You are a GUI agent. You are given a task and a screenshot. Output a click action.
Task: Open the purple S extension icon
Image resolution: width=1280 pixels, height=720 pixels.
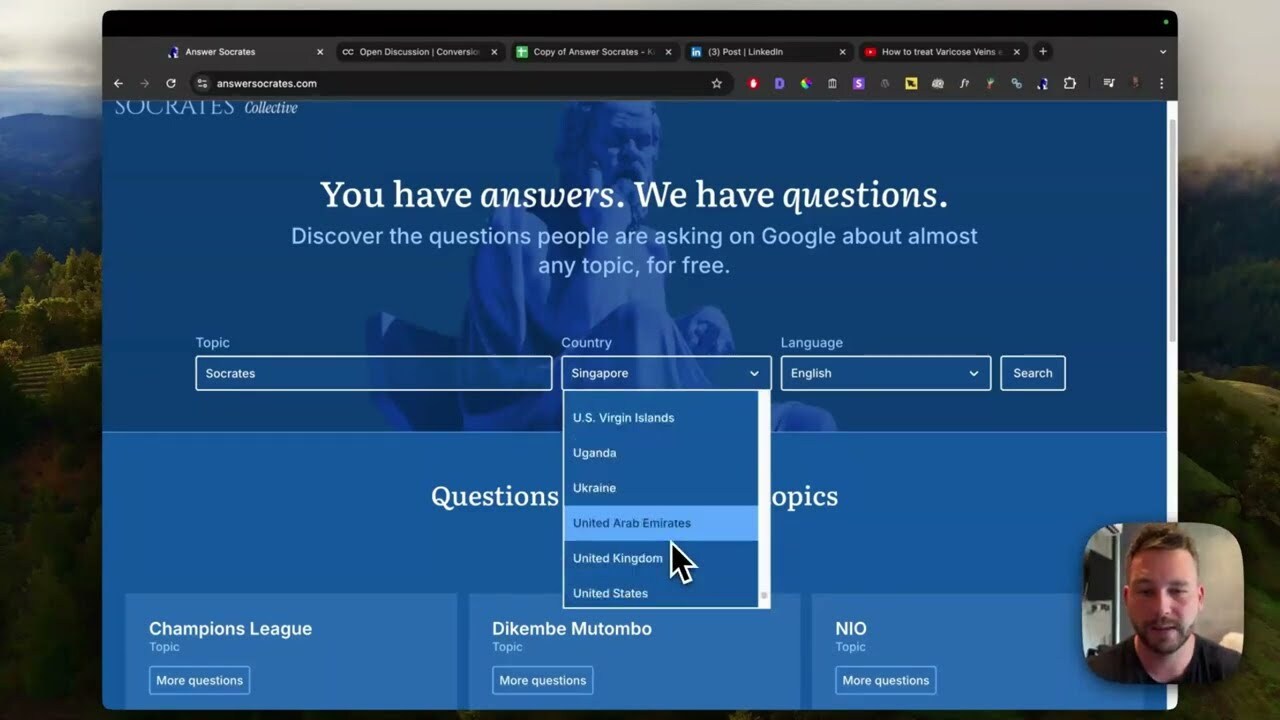tap(858, 84)
